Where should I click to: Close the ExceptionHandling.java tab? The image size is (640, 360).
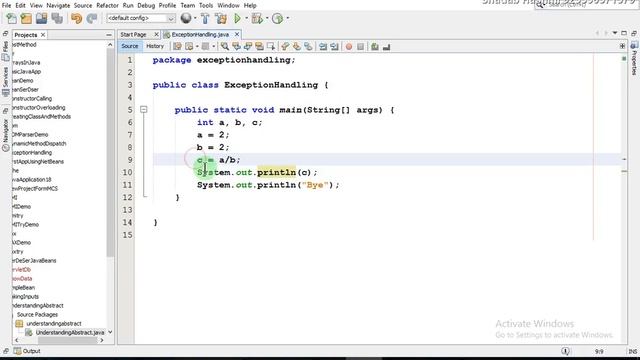pos(237,35)
